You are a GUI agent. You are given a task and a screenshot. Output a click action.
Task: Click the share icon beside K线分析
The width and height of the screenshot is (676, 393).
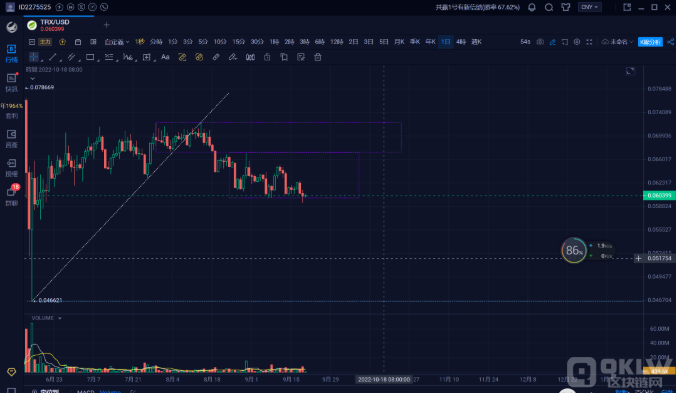click(670, 42)
